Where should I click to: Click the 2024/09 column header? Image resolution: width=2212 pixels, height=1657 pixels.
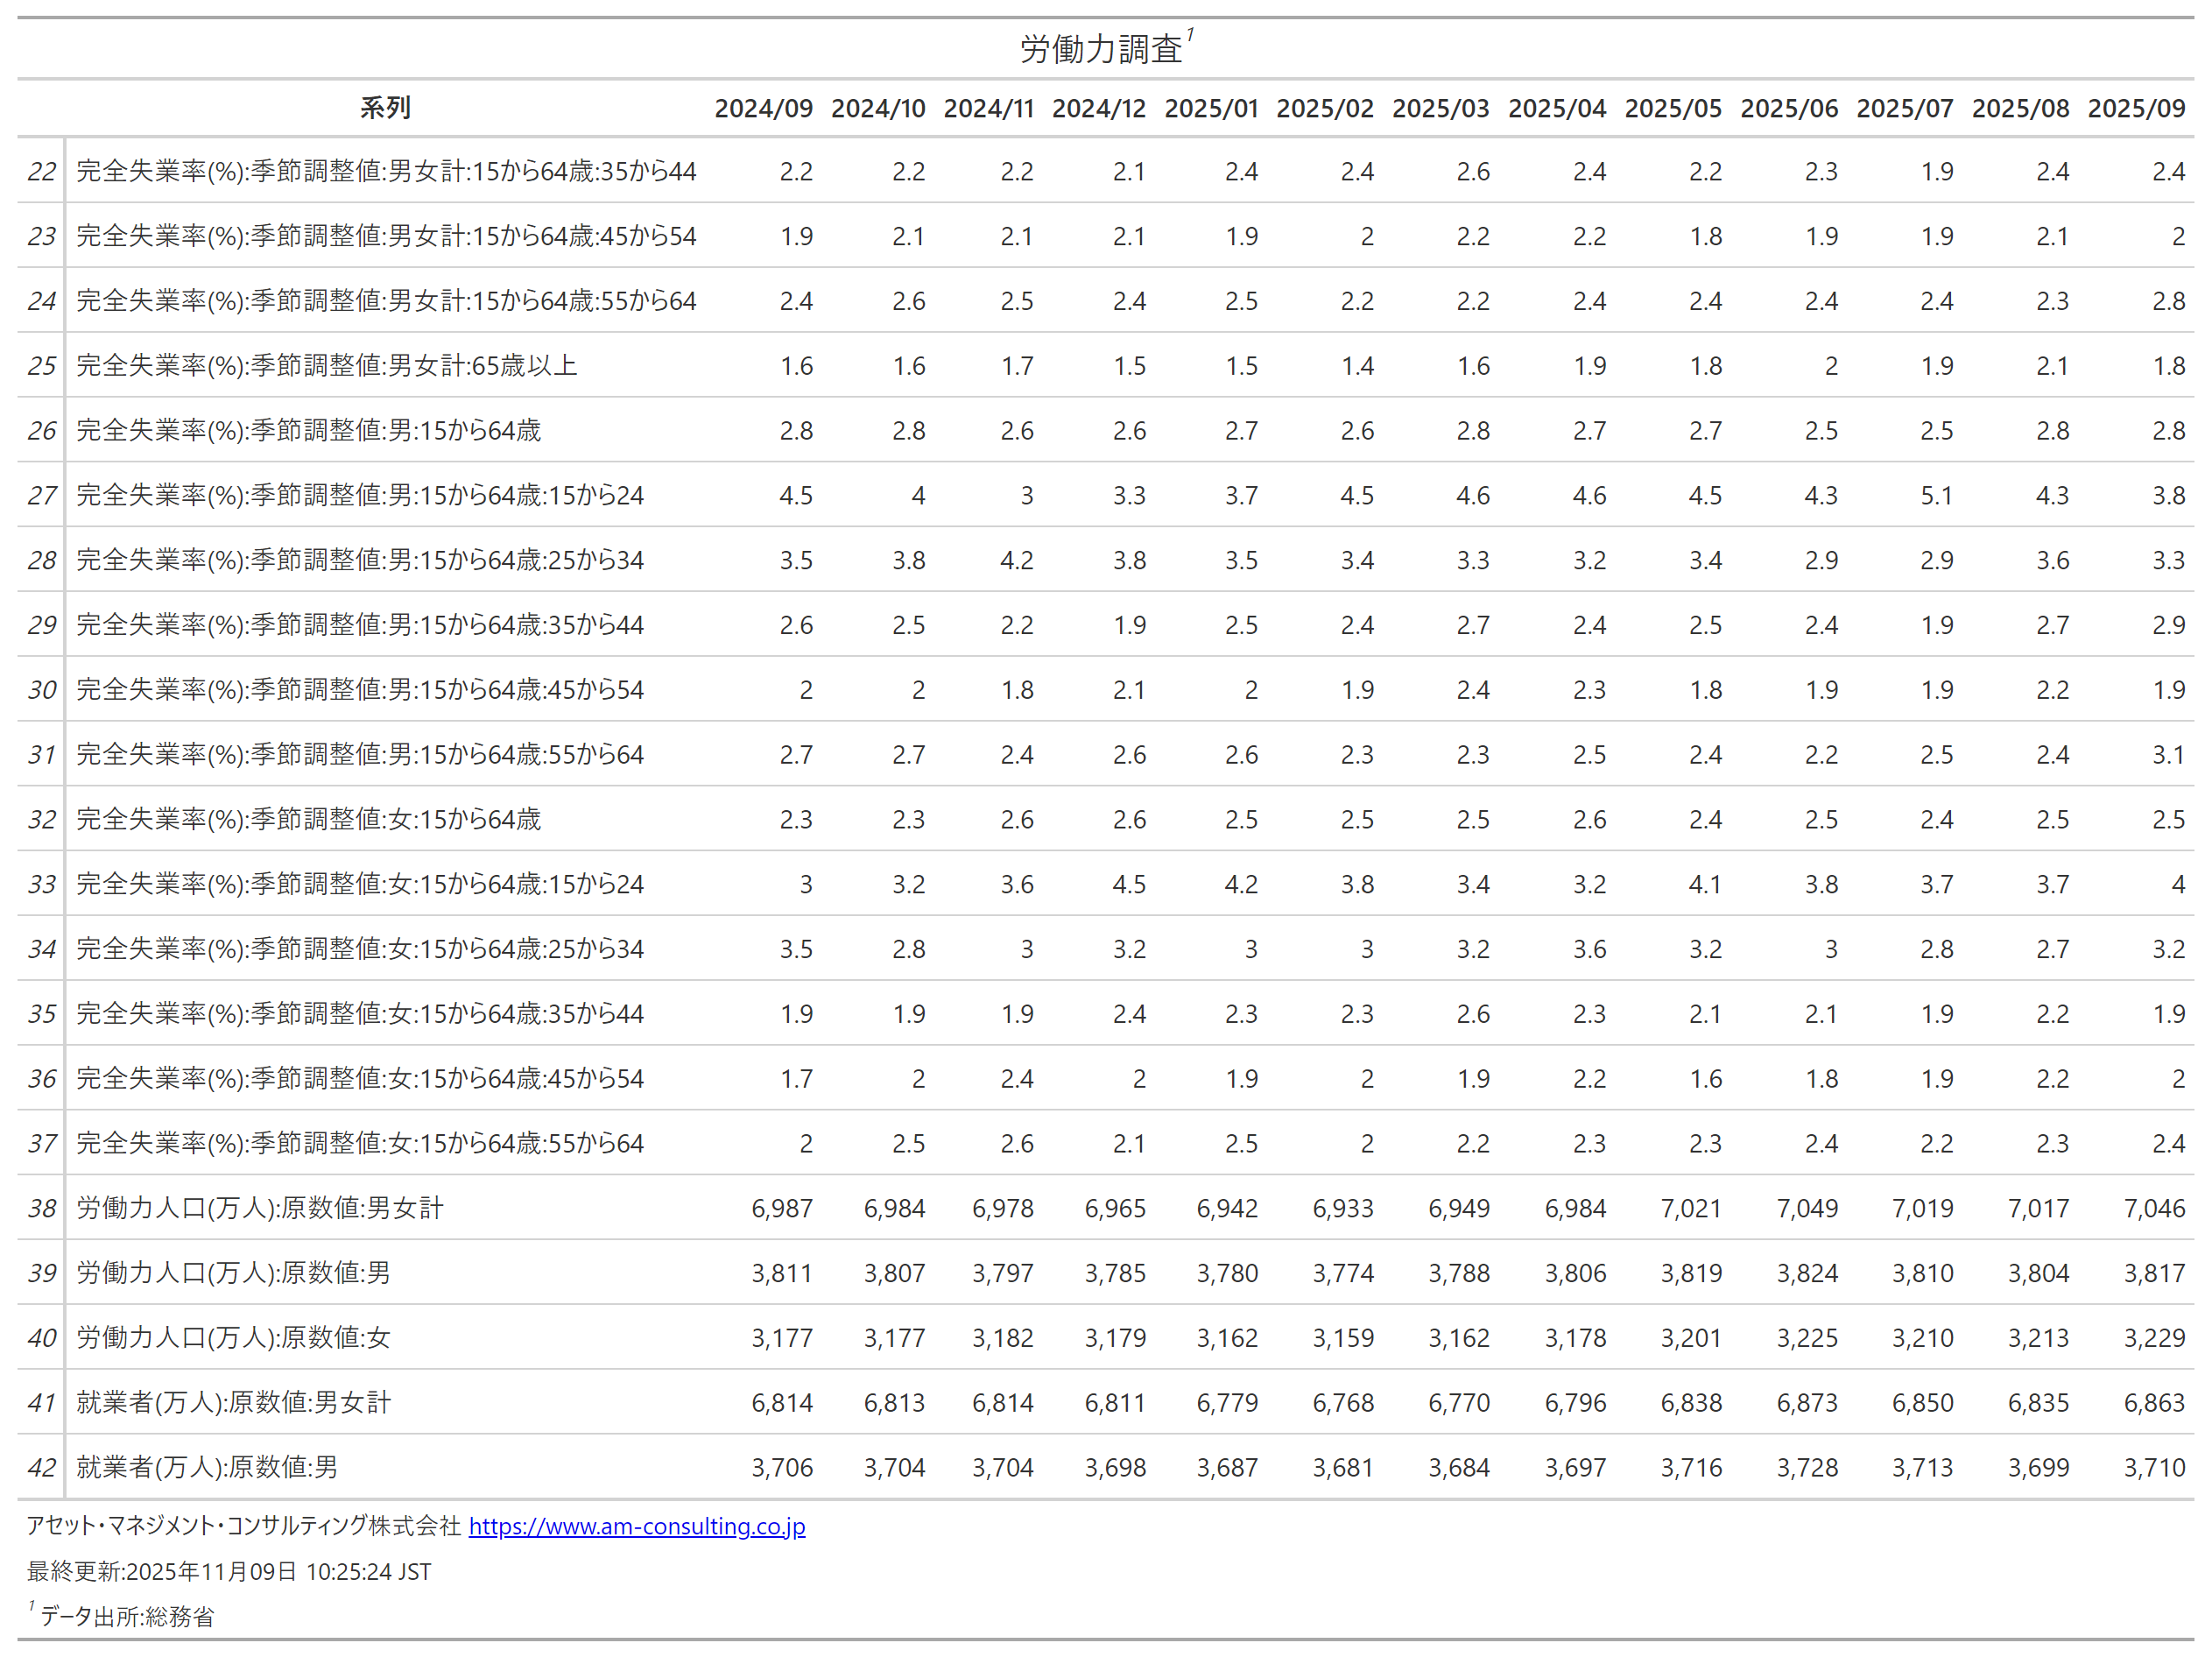(x=763, y=108)
